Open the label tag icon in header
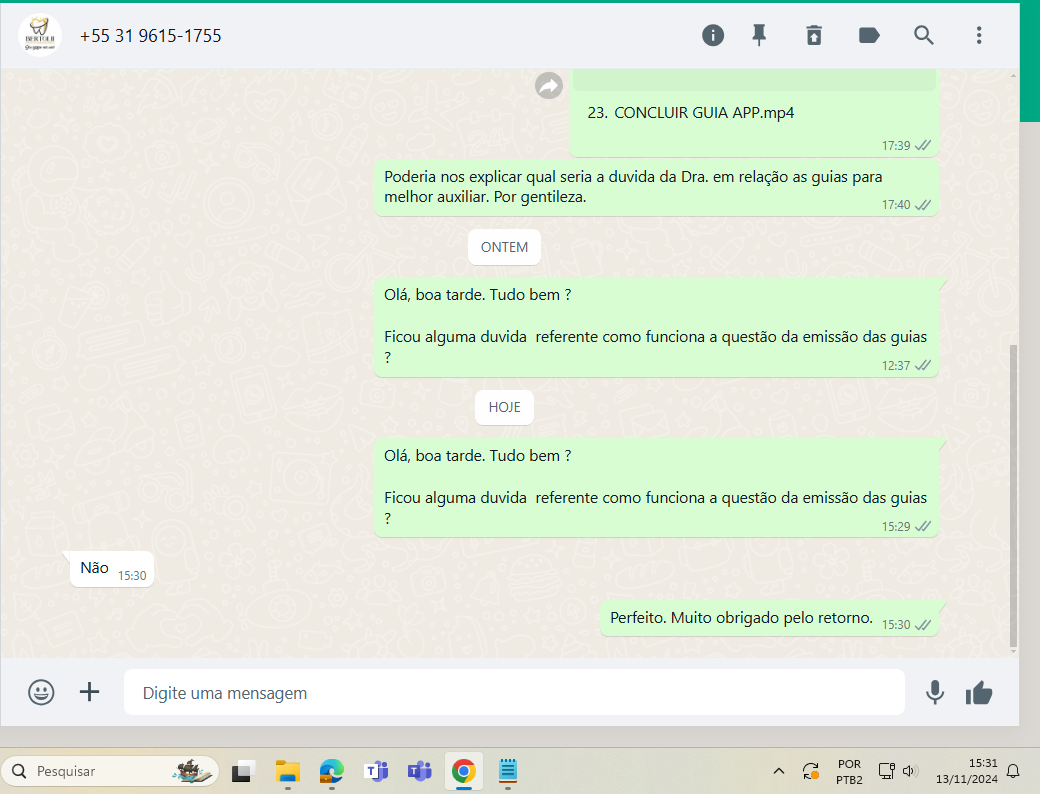This screenshot has height=794, width=1040. [x=869, y=35]
